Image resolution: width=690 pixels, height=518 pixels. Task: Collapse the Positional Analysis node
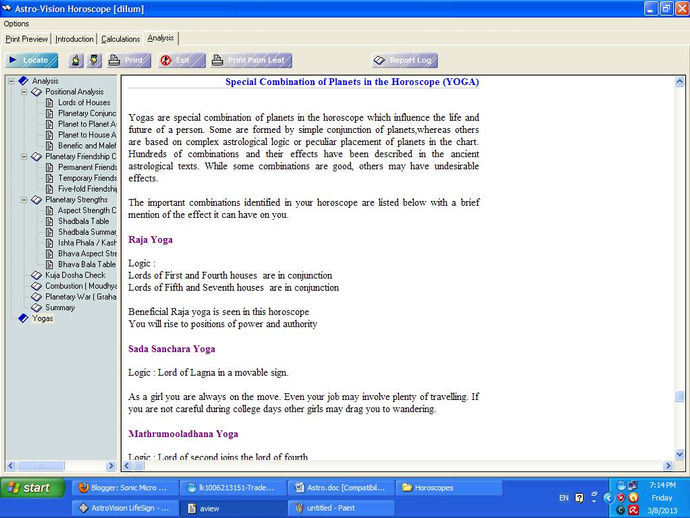[24, 92]
